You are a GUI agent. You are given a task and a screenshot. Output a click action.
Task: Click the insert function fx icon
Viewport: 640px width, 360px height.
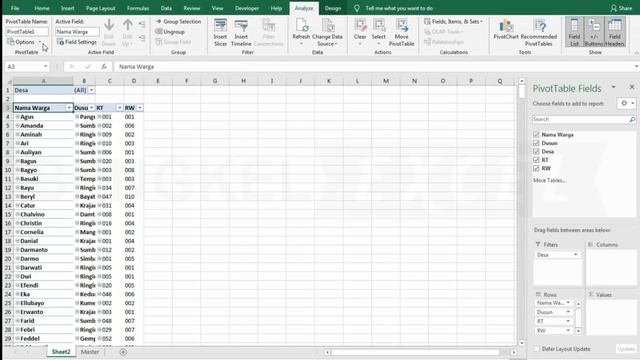[104, 67]
